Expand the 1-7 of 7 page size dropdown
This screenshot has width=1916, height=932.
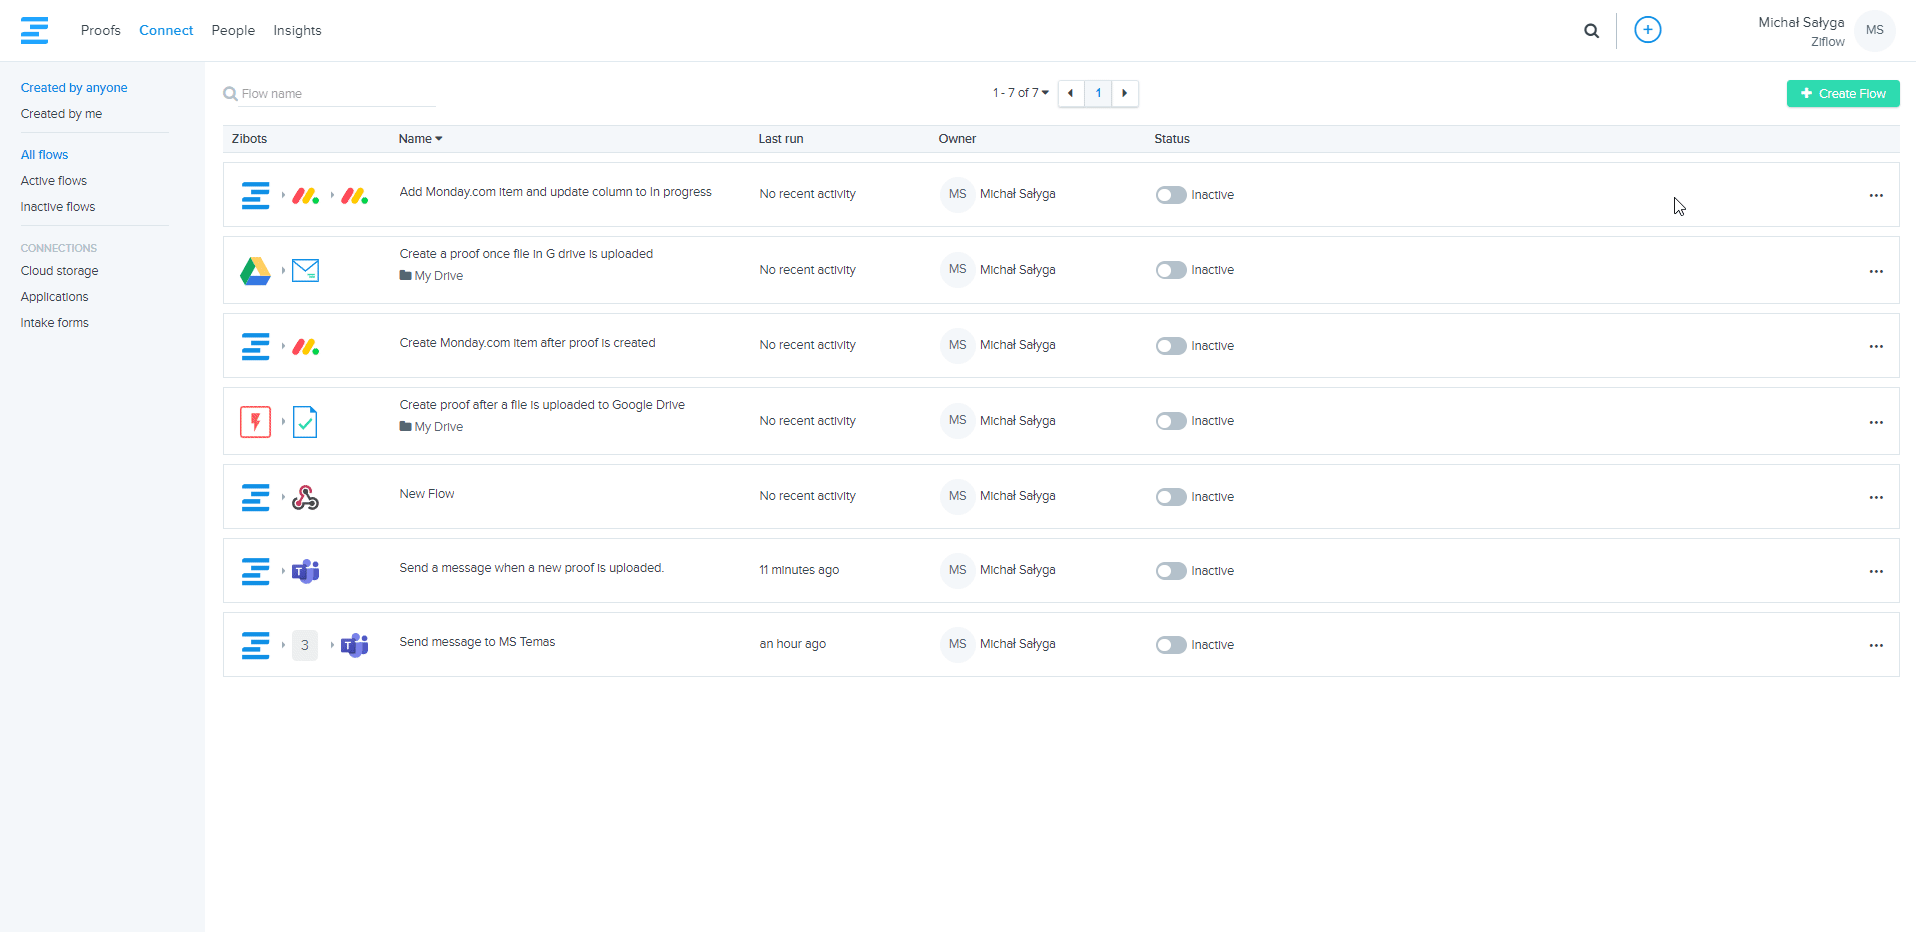pos(1021,93)
